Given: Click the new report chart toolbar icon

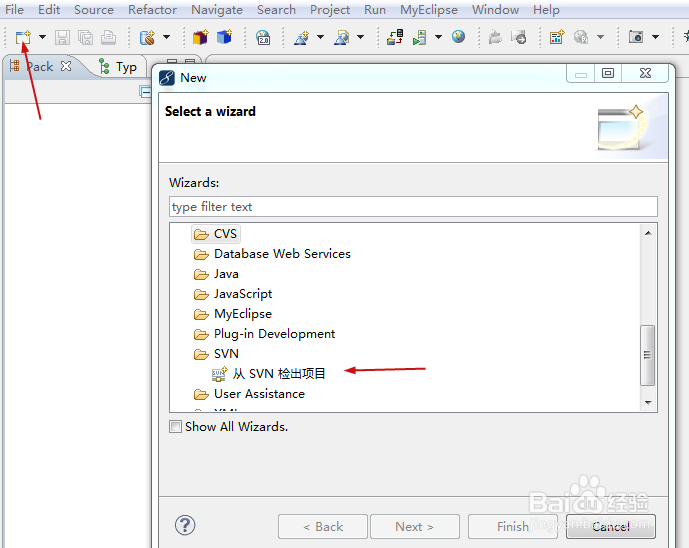Looking at the screenshot, I should [557, 37].
